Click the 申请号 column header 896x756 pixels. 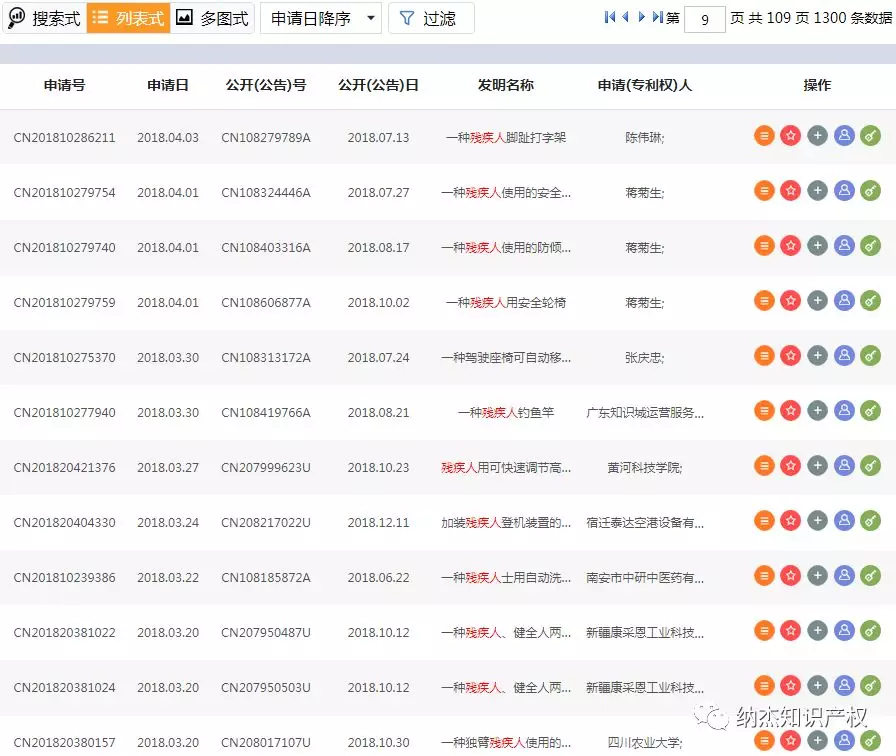pyautogui.click(x=65, y=85)
